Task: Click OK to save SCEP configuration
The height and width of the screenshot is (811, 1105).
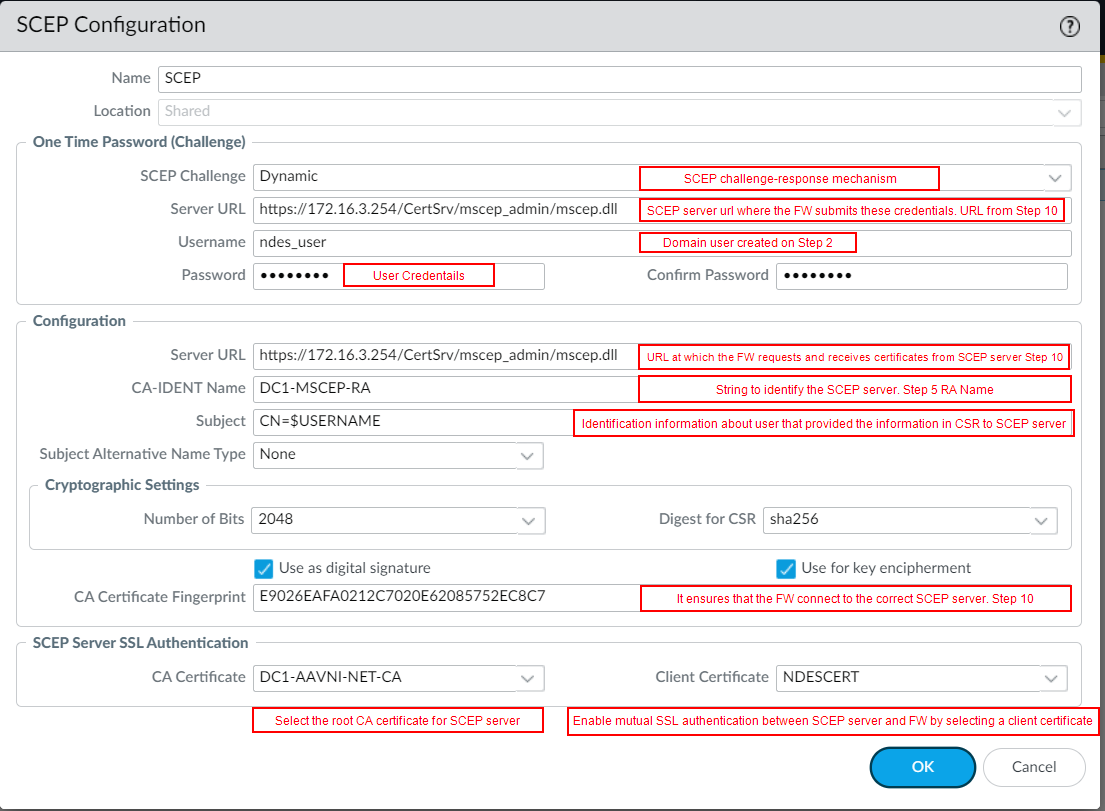Action: (x=922, y=767)
